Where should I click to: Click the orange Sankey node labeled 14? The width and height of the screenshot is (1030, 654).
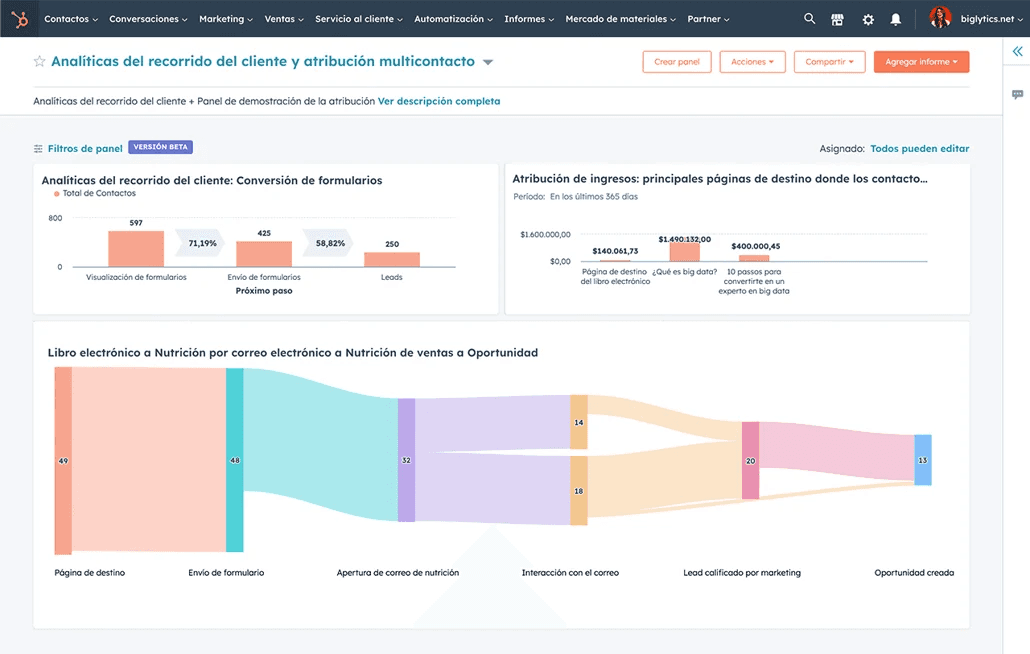pos(579,422)
